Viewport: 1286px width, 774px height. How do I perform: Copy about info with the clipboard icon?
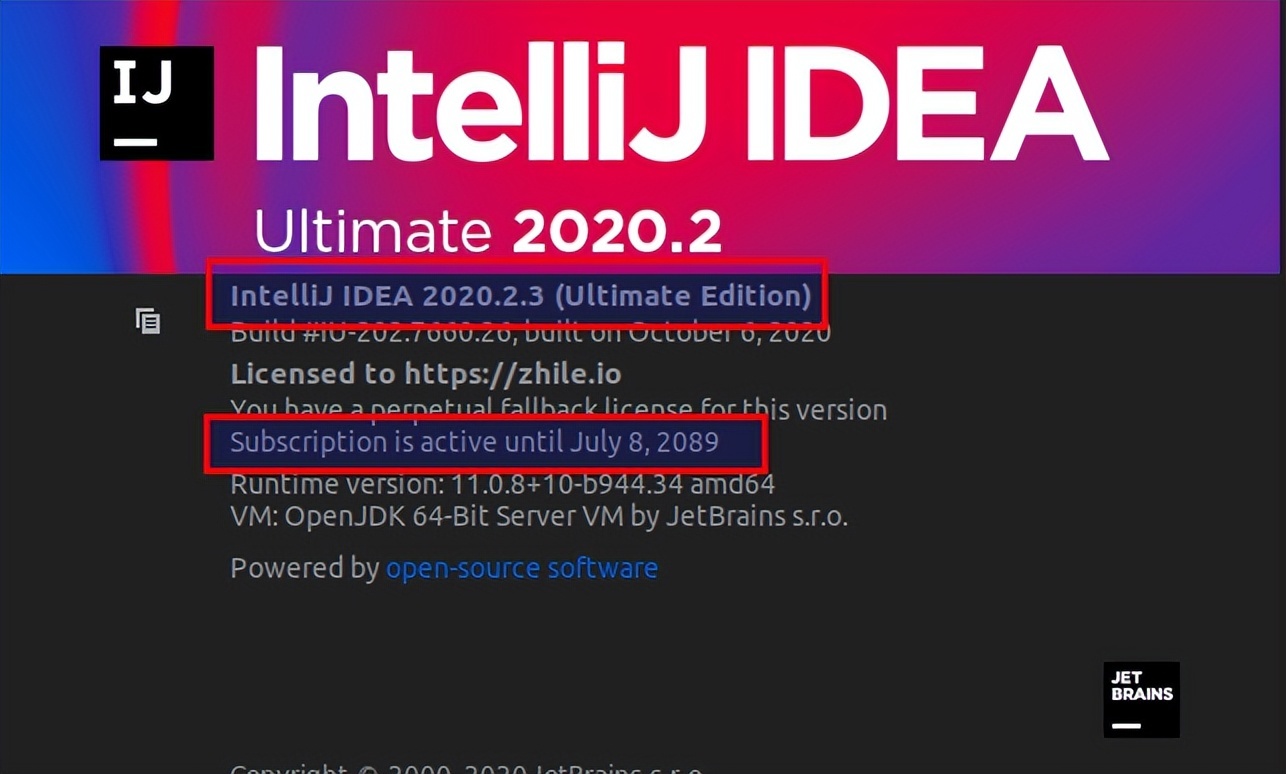(148, 320)
